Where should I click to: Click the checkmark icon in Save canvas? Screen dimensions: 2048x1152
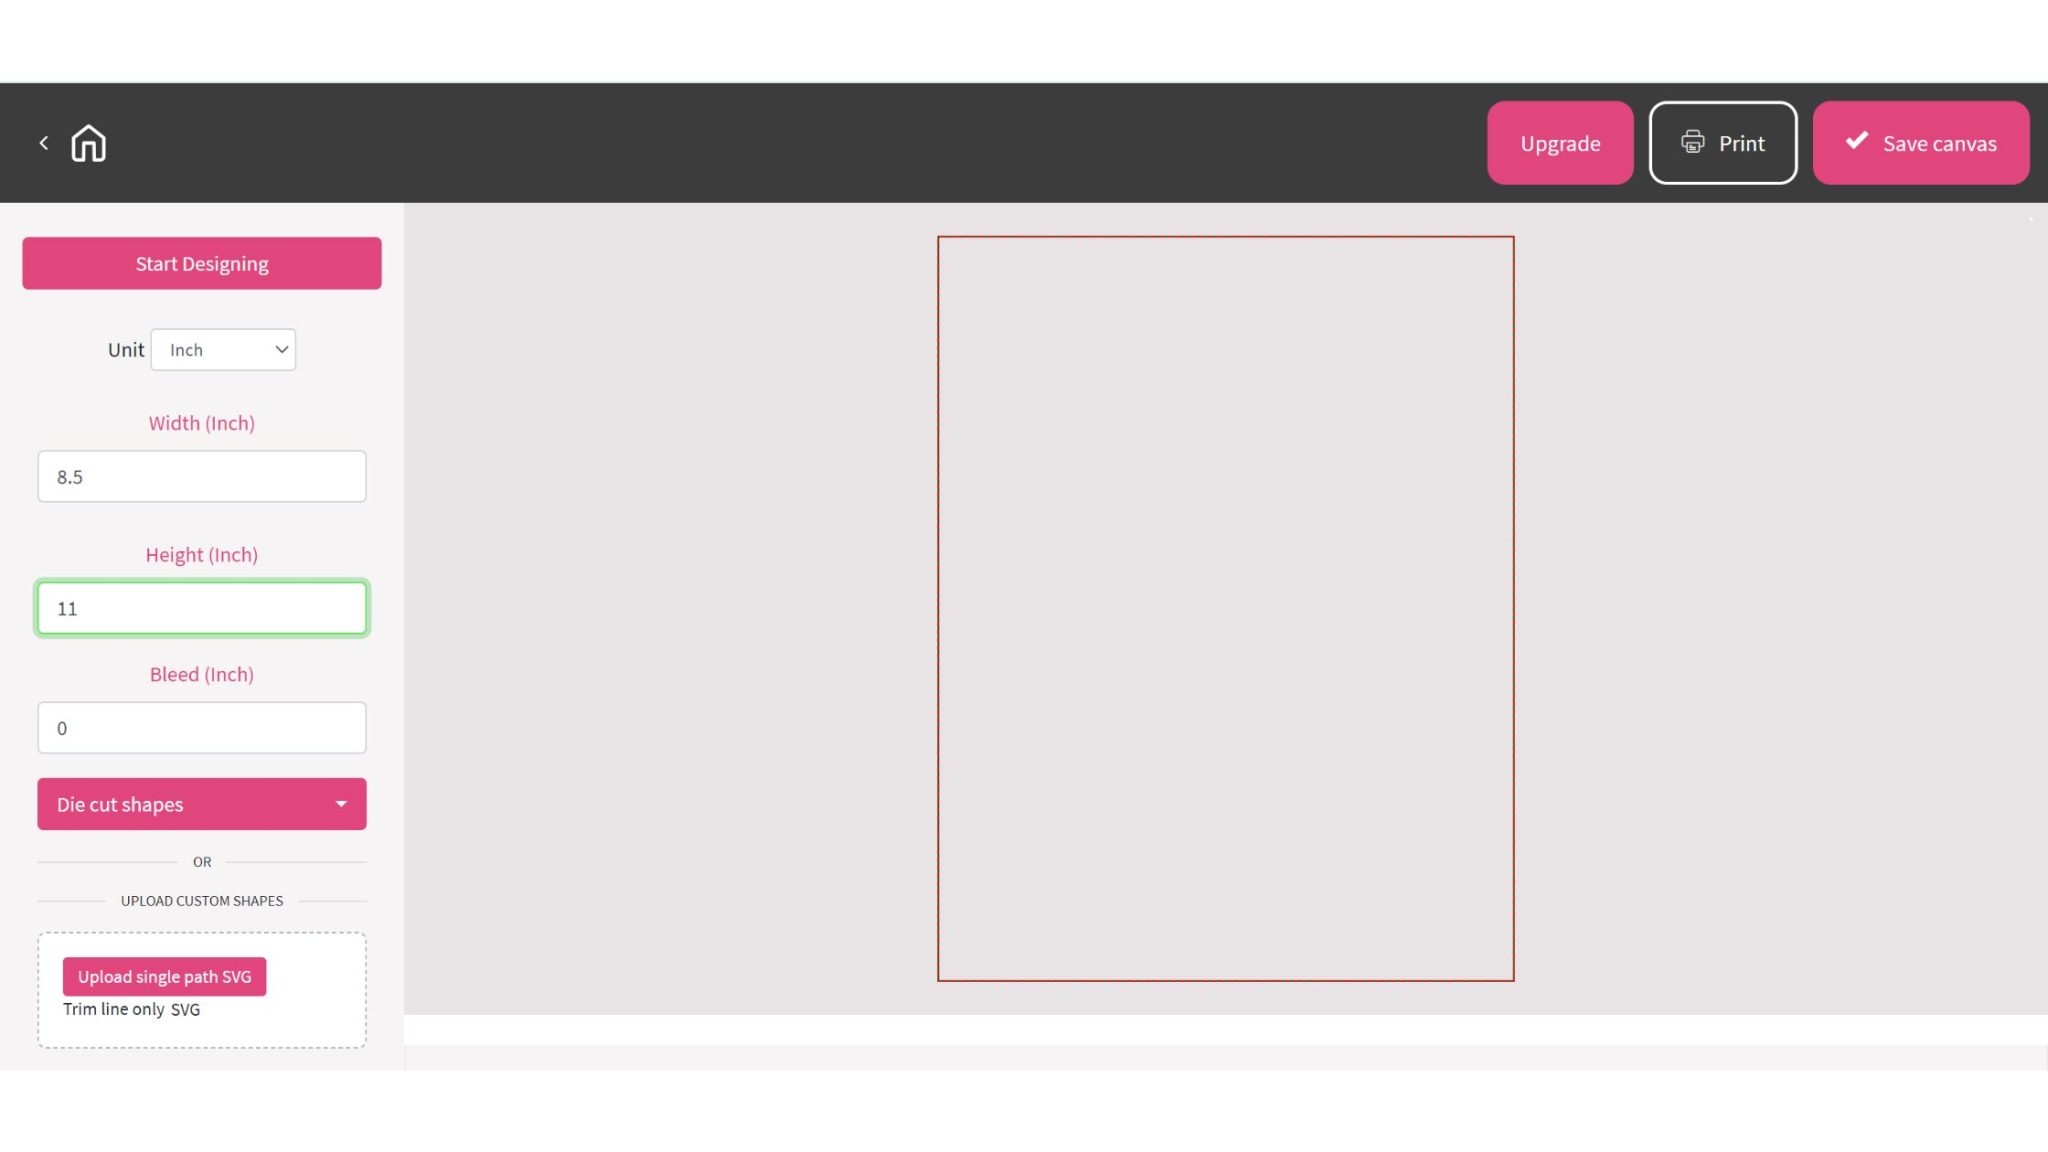(1857, 141)
